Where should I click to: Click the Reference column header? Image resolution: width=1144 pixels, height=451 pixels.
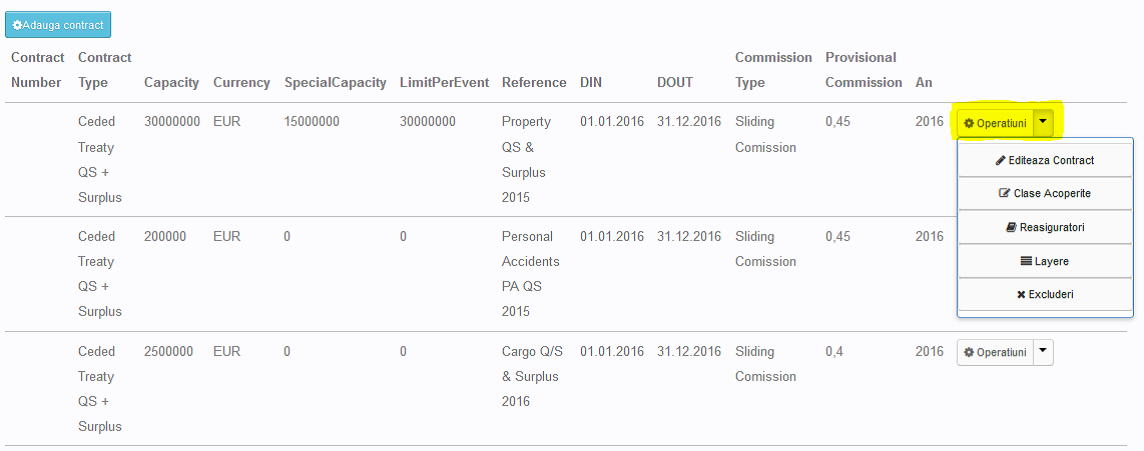pos(534,83)
